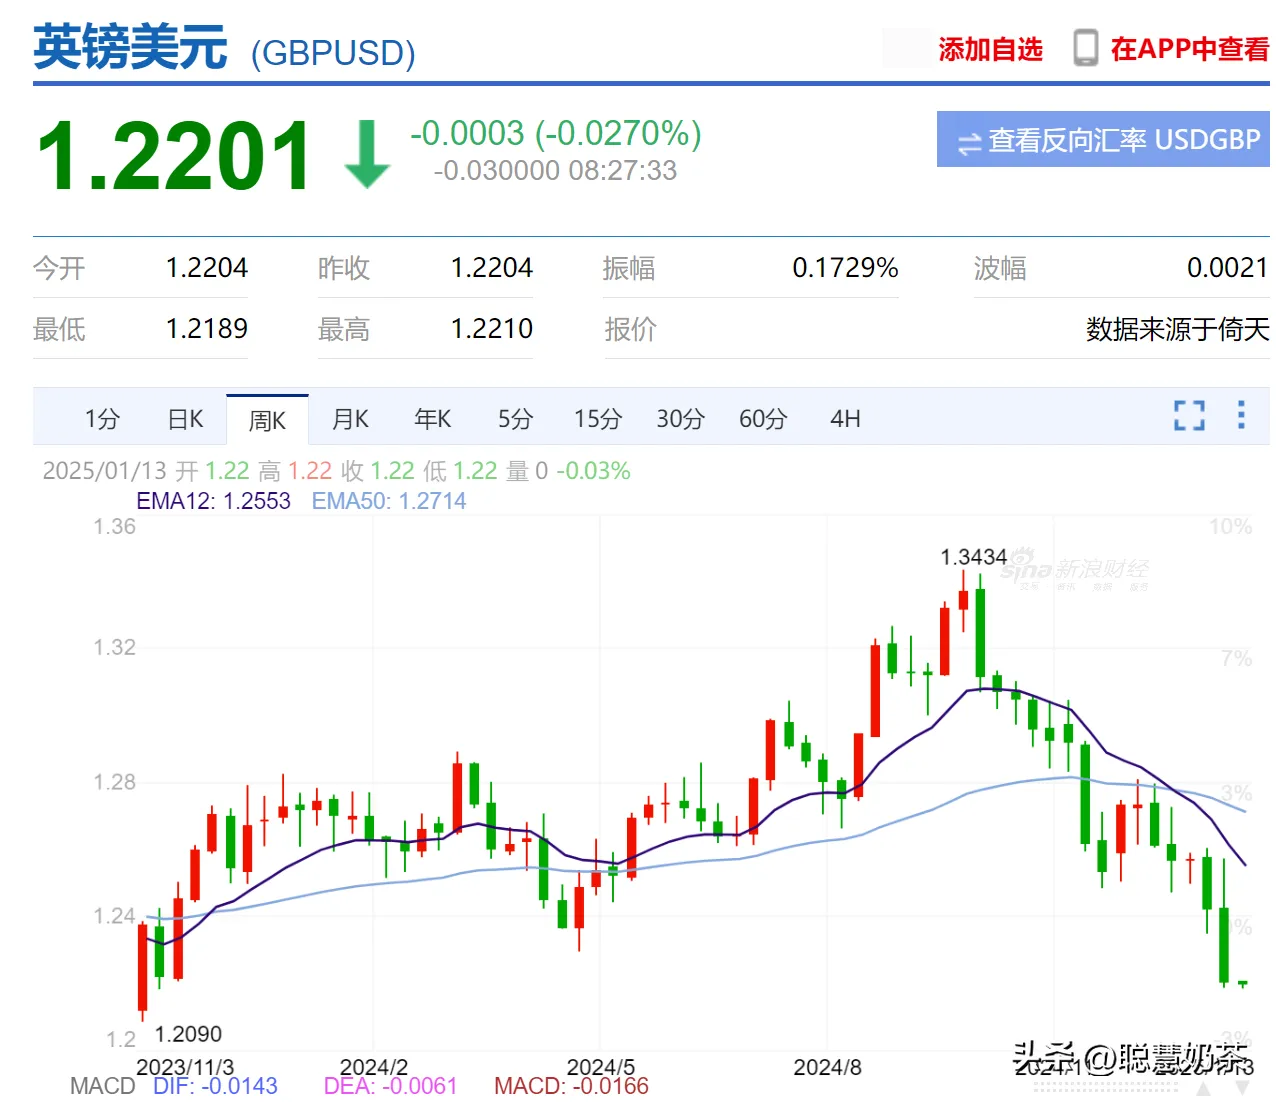
Task: Click the EMA12: 1.2553 indicator label
Action: pyautogui.click(x=214, y=501)
